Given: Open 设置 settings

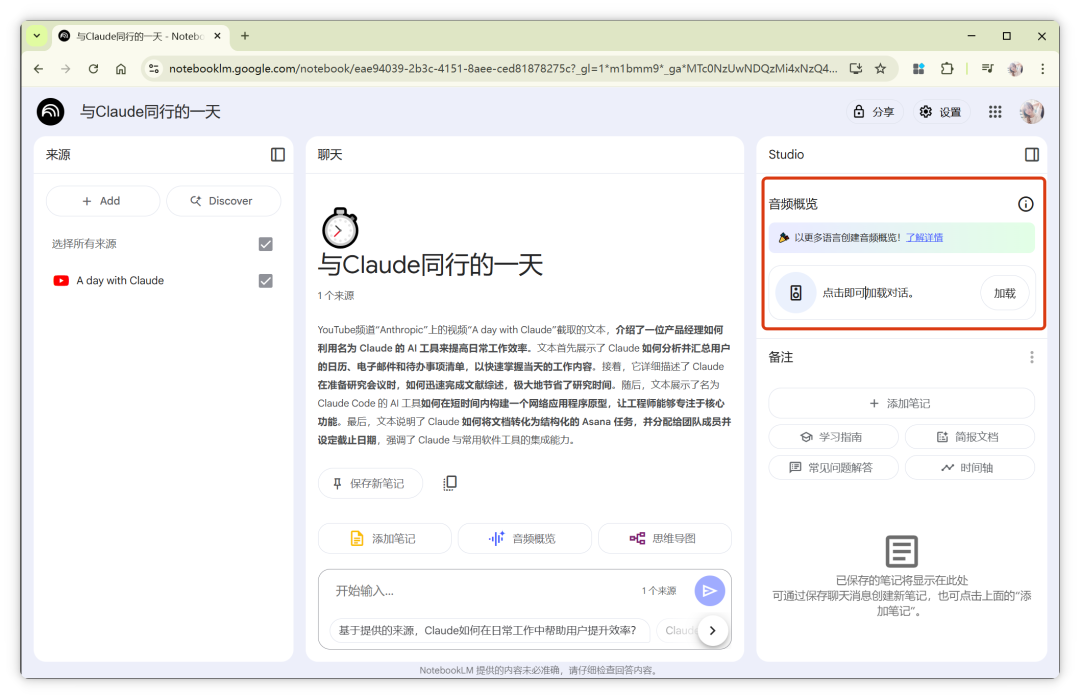Looking at the screenshot, I should [x=941, y=112].
